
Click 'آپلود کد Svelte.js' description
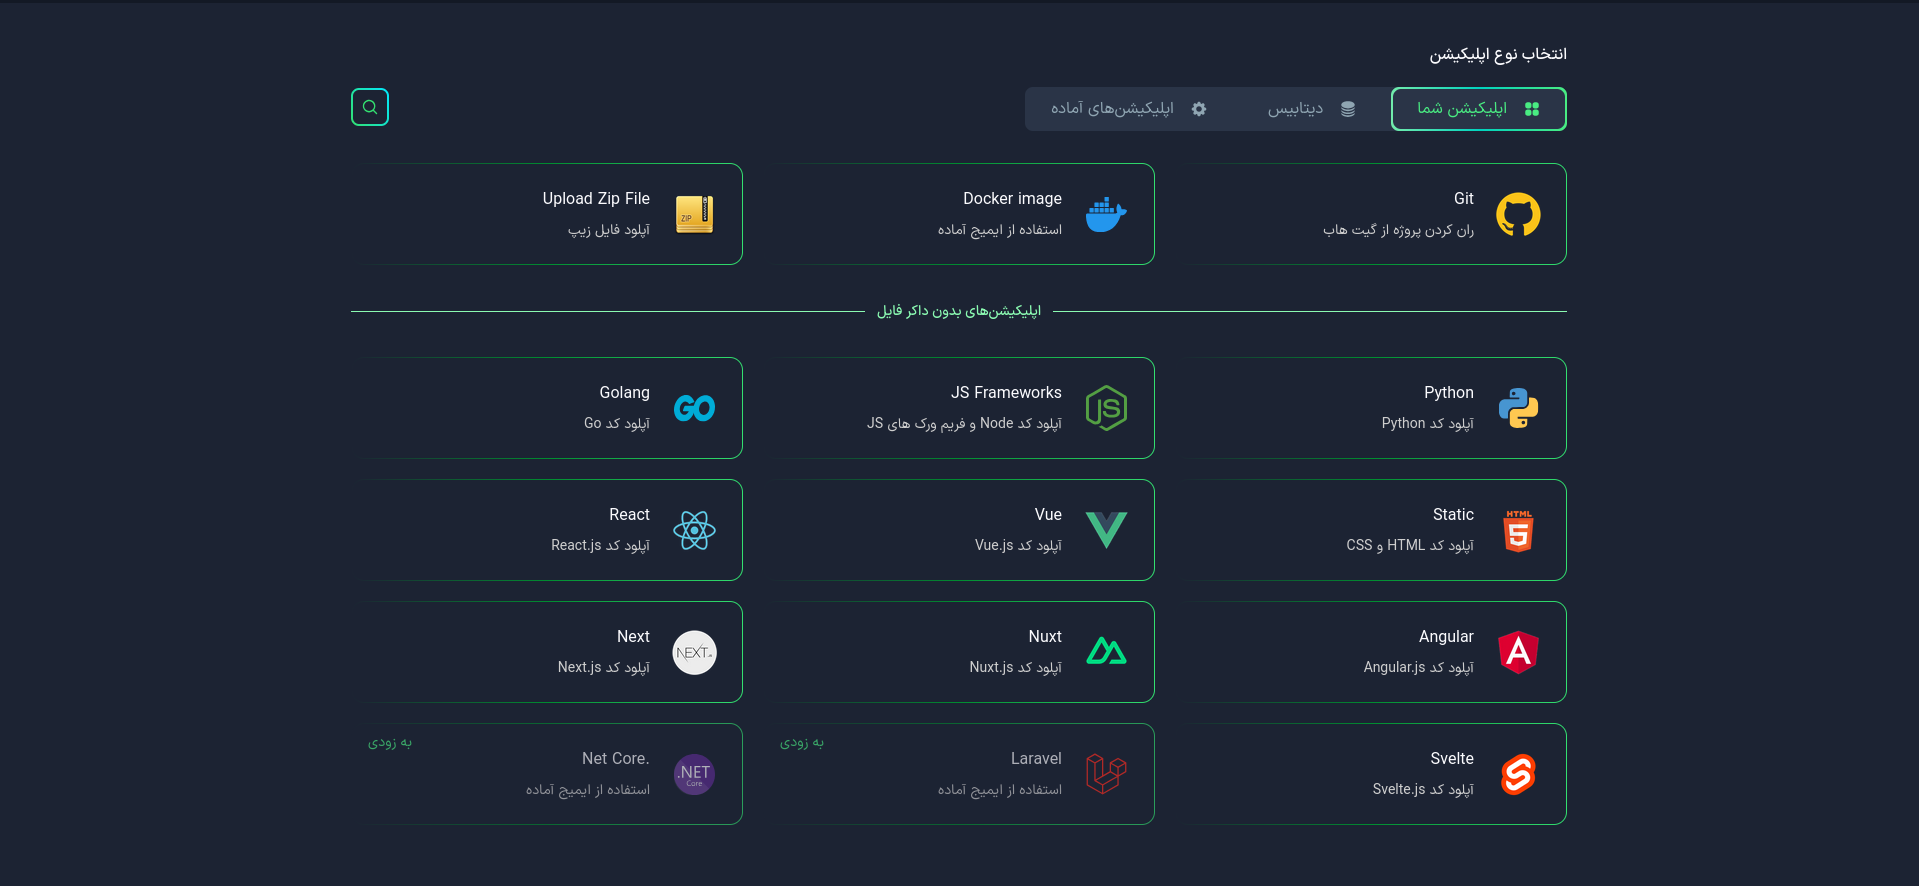(x=1423, y=790)
